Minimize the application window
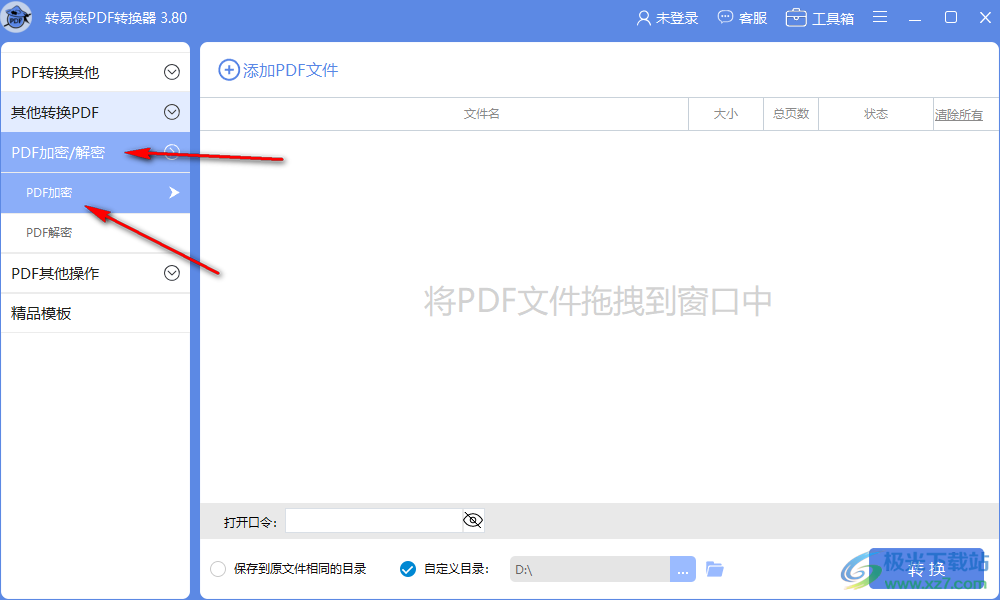The image size is (1000, 600). (915, 18)
